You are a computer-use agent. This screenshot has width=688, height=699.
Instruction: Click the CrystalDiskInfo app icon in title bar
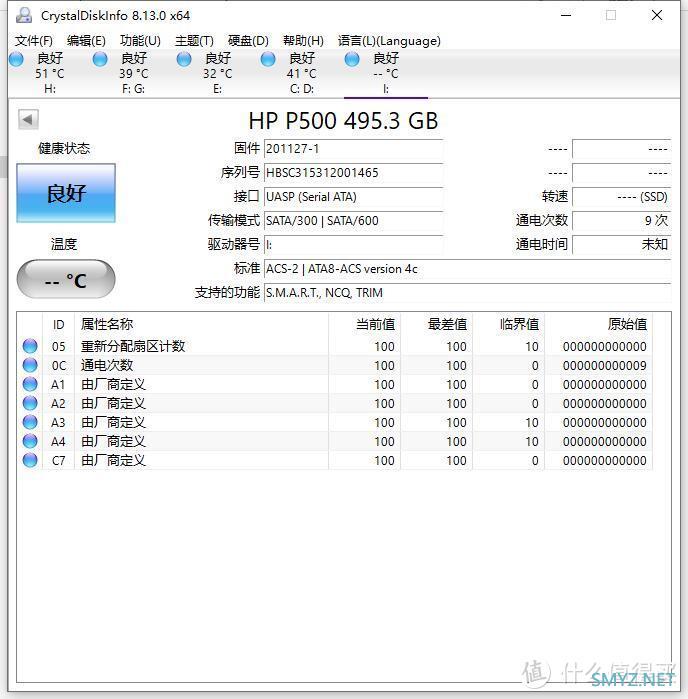(24, 16)
